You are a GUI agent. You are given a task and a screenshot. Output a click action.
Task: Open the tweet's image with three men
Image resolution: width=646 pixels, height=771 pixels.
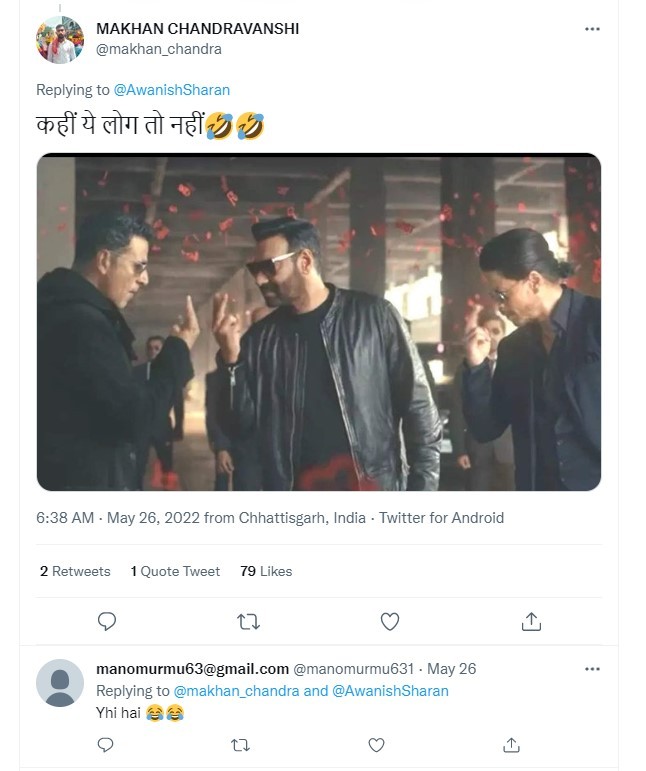[319, 322]
